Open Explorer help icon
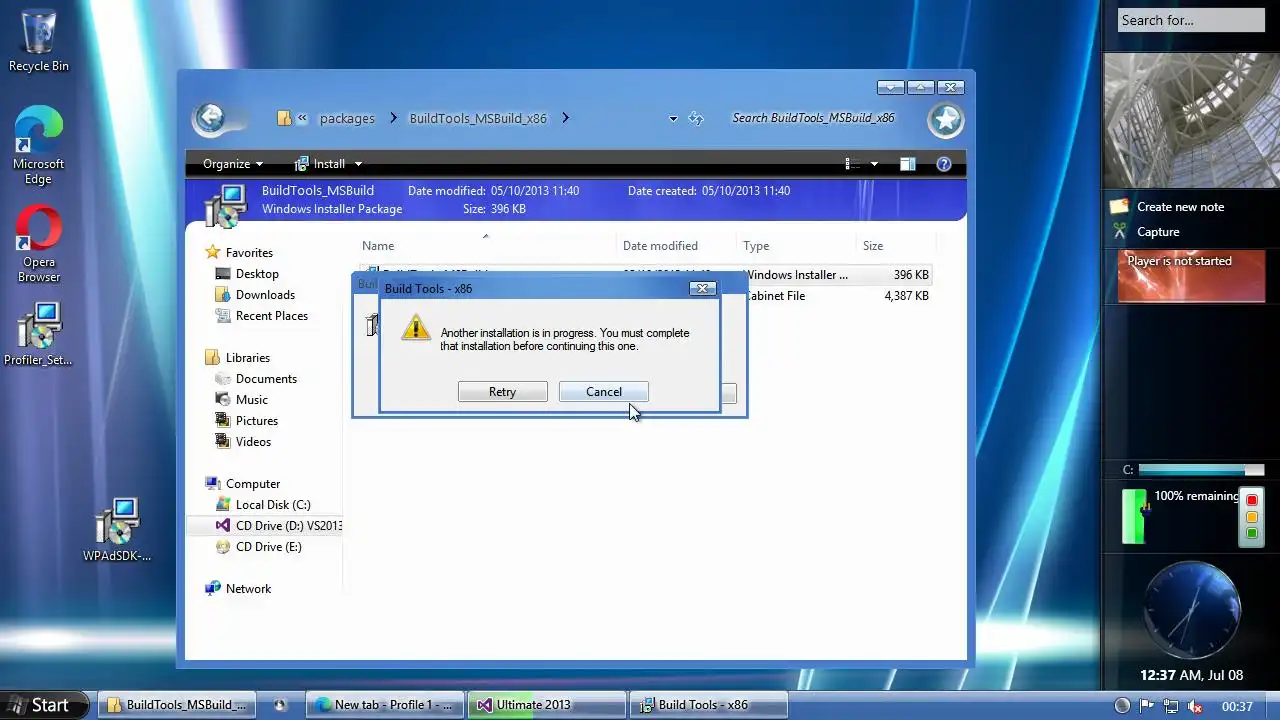Image resolution: width=1280 pixels, height=720 pixels. point(943,164)
